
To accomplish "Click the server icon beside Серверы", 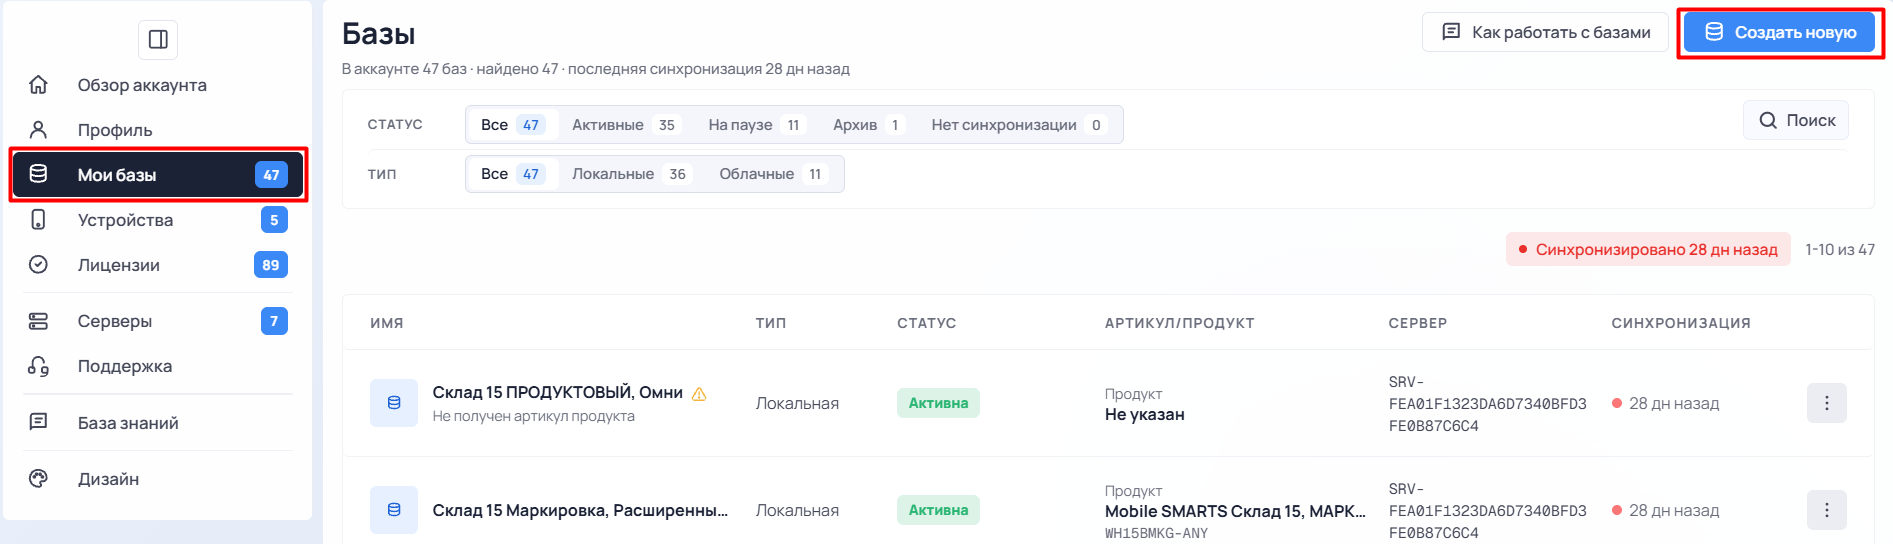I will click(38, 321).
